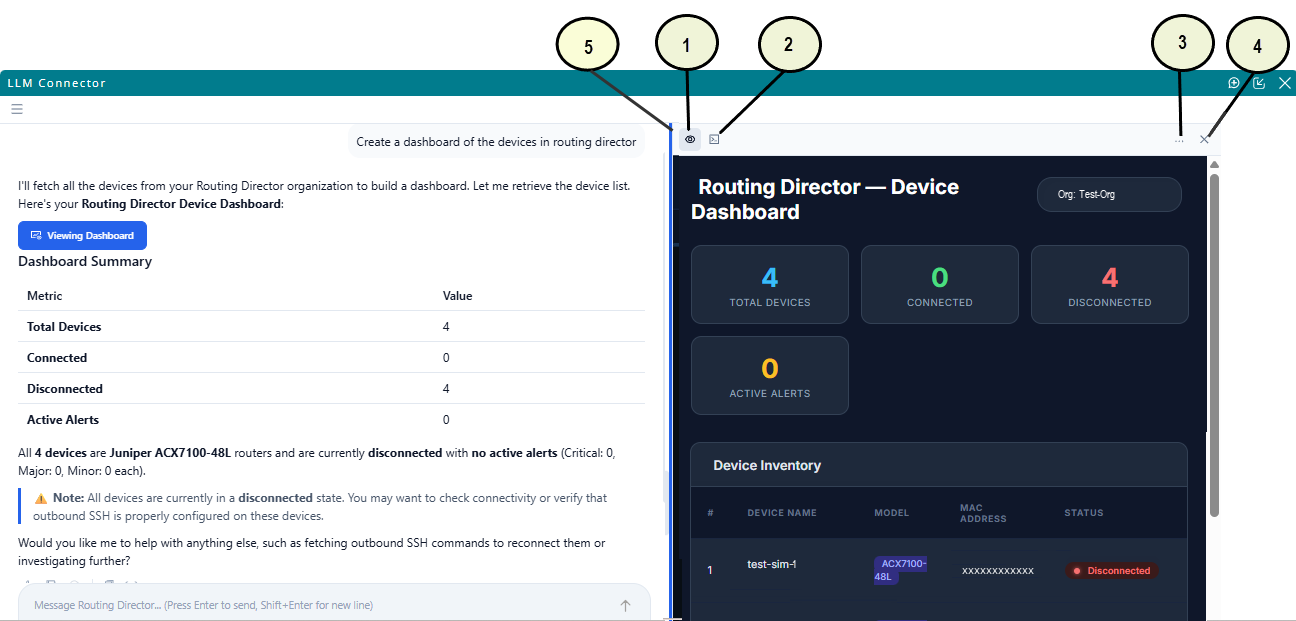Switch to the eye preview view
The image size is (1296, 621).
pyautogui.click(x=690, y=139)
